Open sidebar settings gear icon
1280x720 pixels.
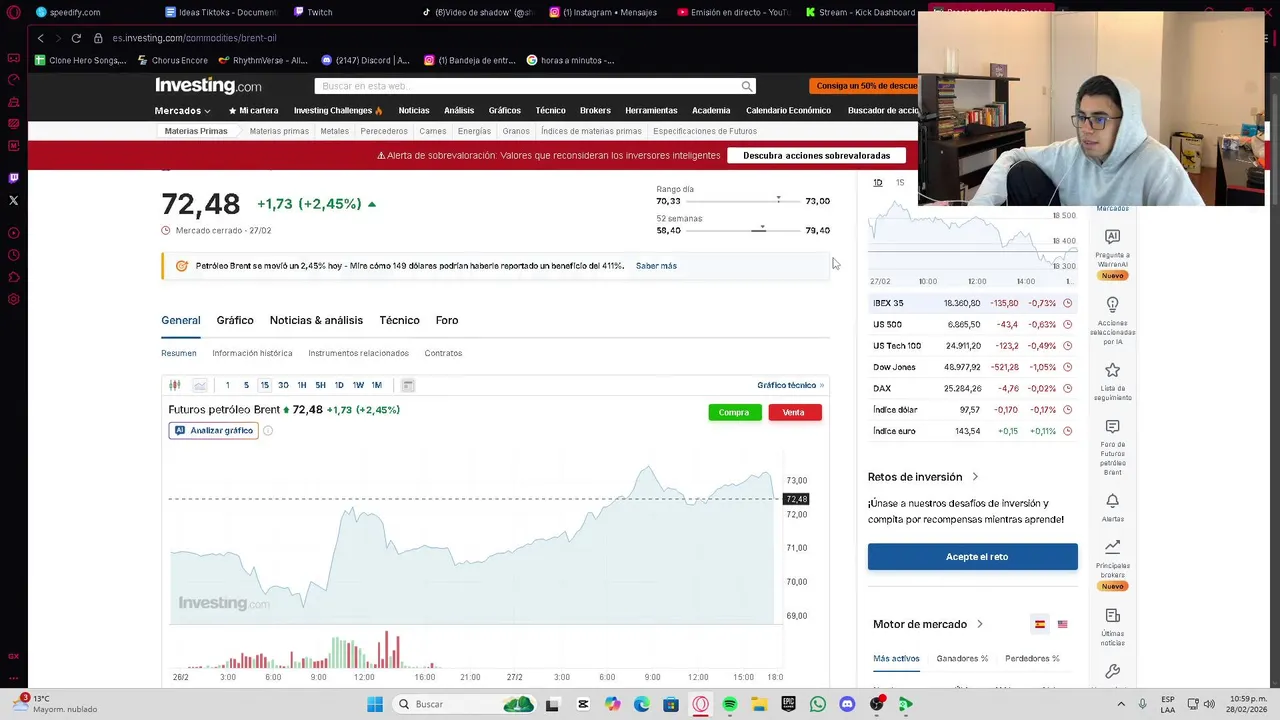tap(13, 299)
